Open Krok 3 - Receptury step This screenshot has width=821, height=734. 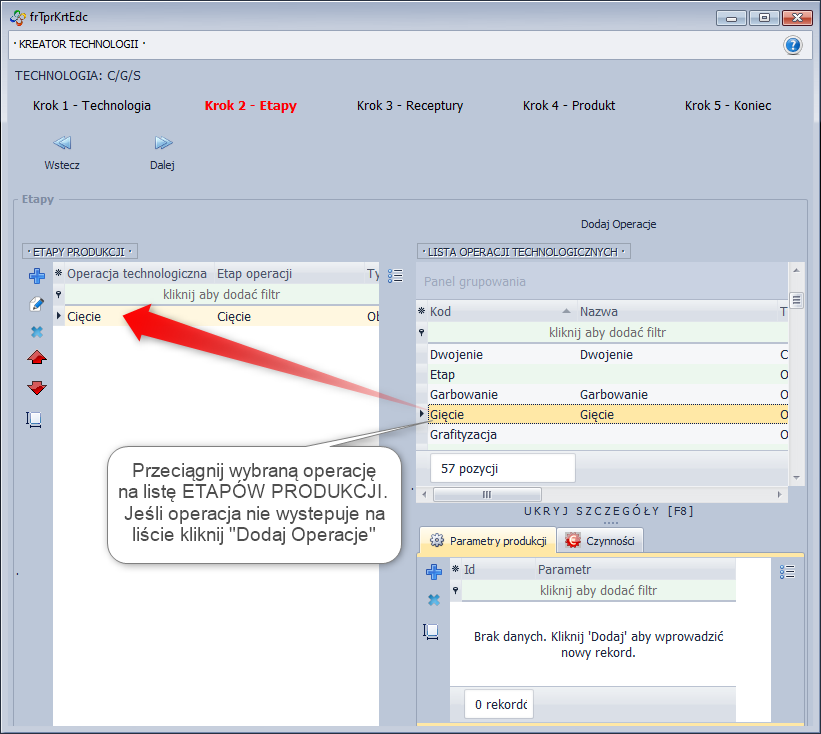click(410, 106)
